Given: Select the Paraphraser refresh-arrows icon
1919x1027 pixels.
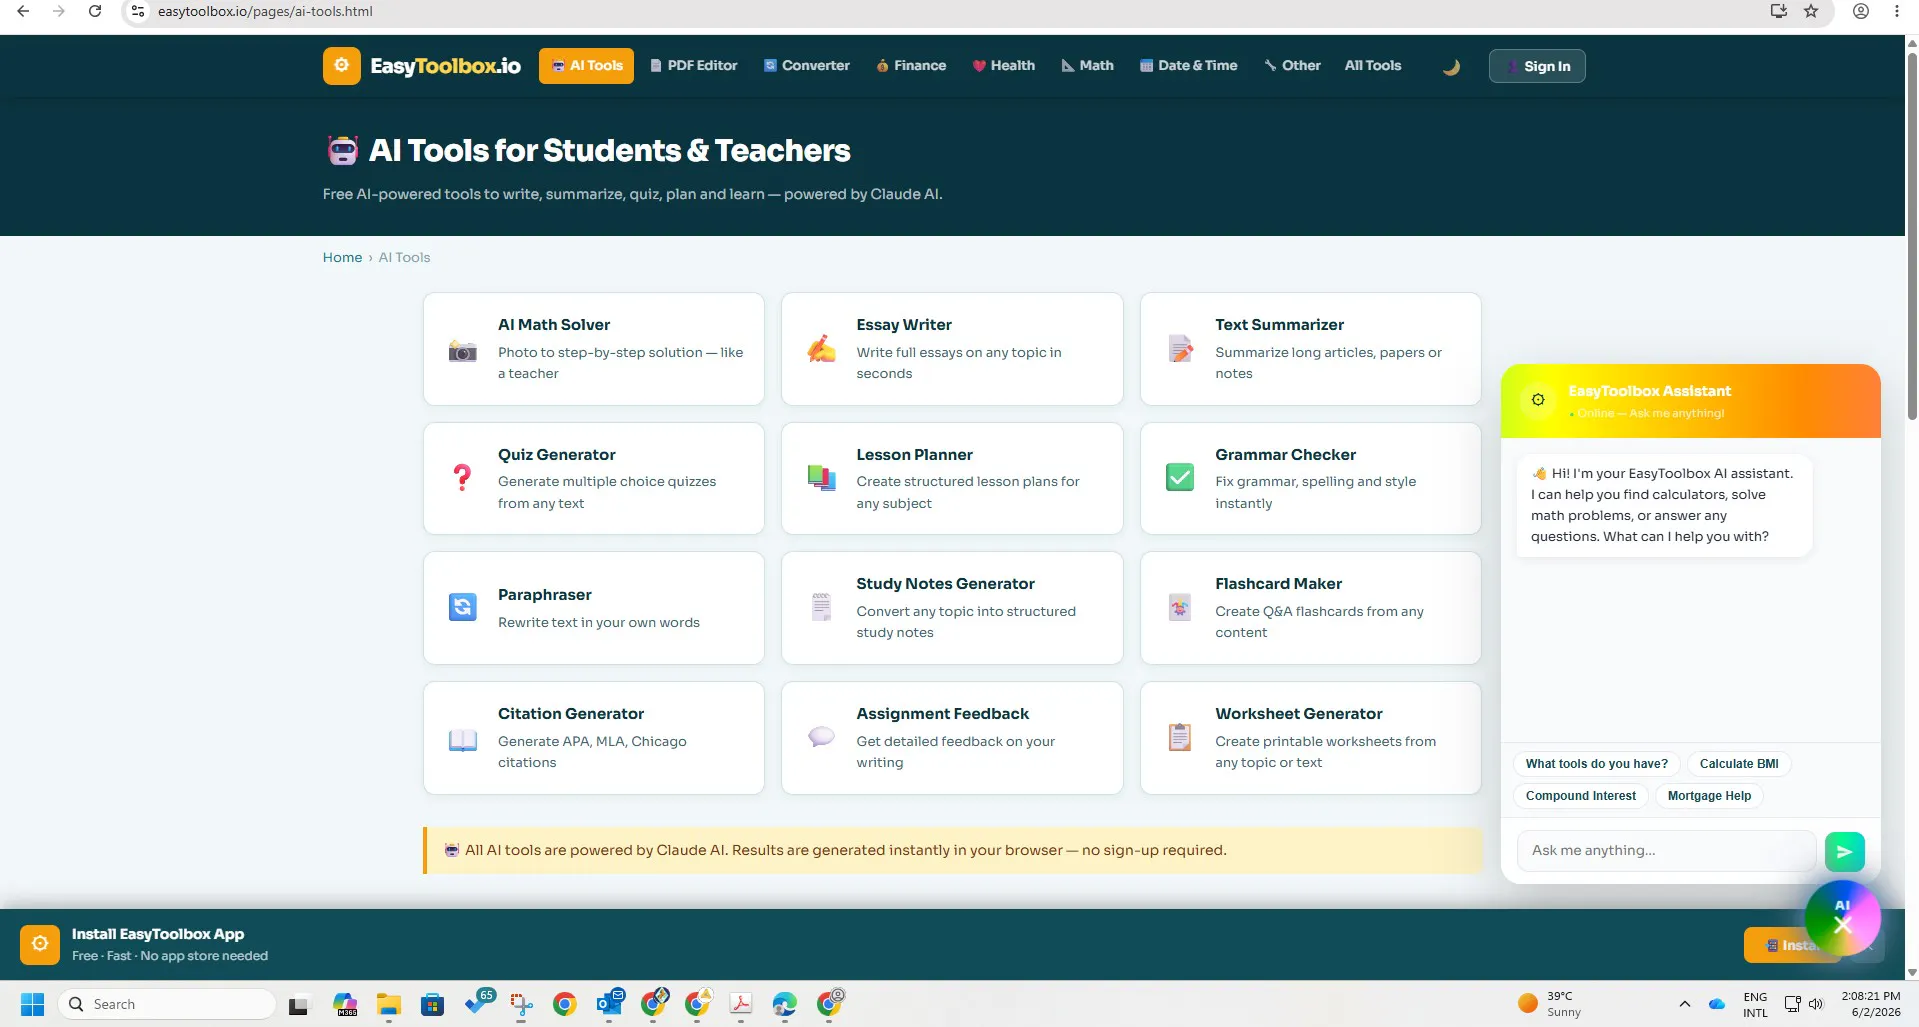Looking at the screenshot, I should coord(462,607).
